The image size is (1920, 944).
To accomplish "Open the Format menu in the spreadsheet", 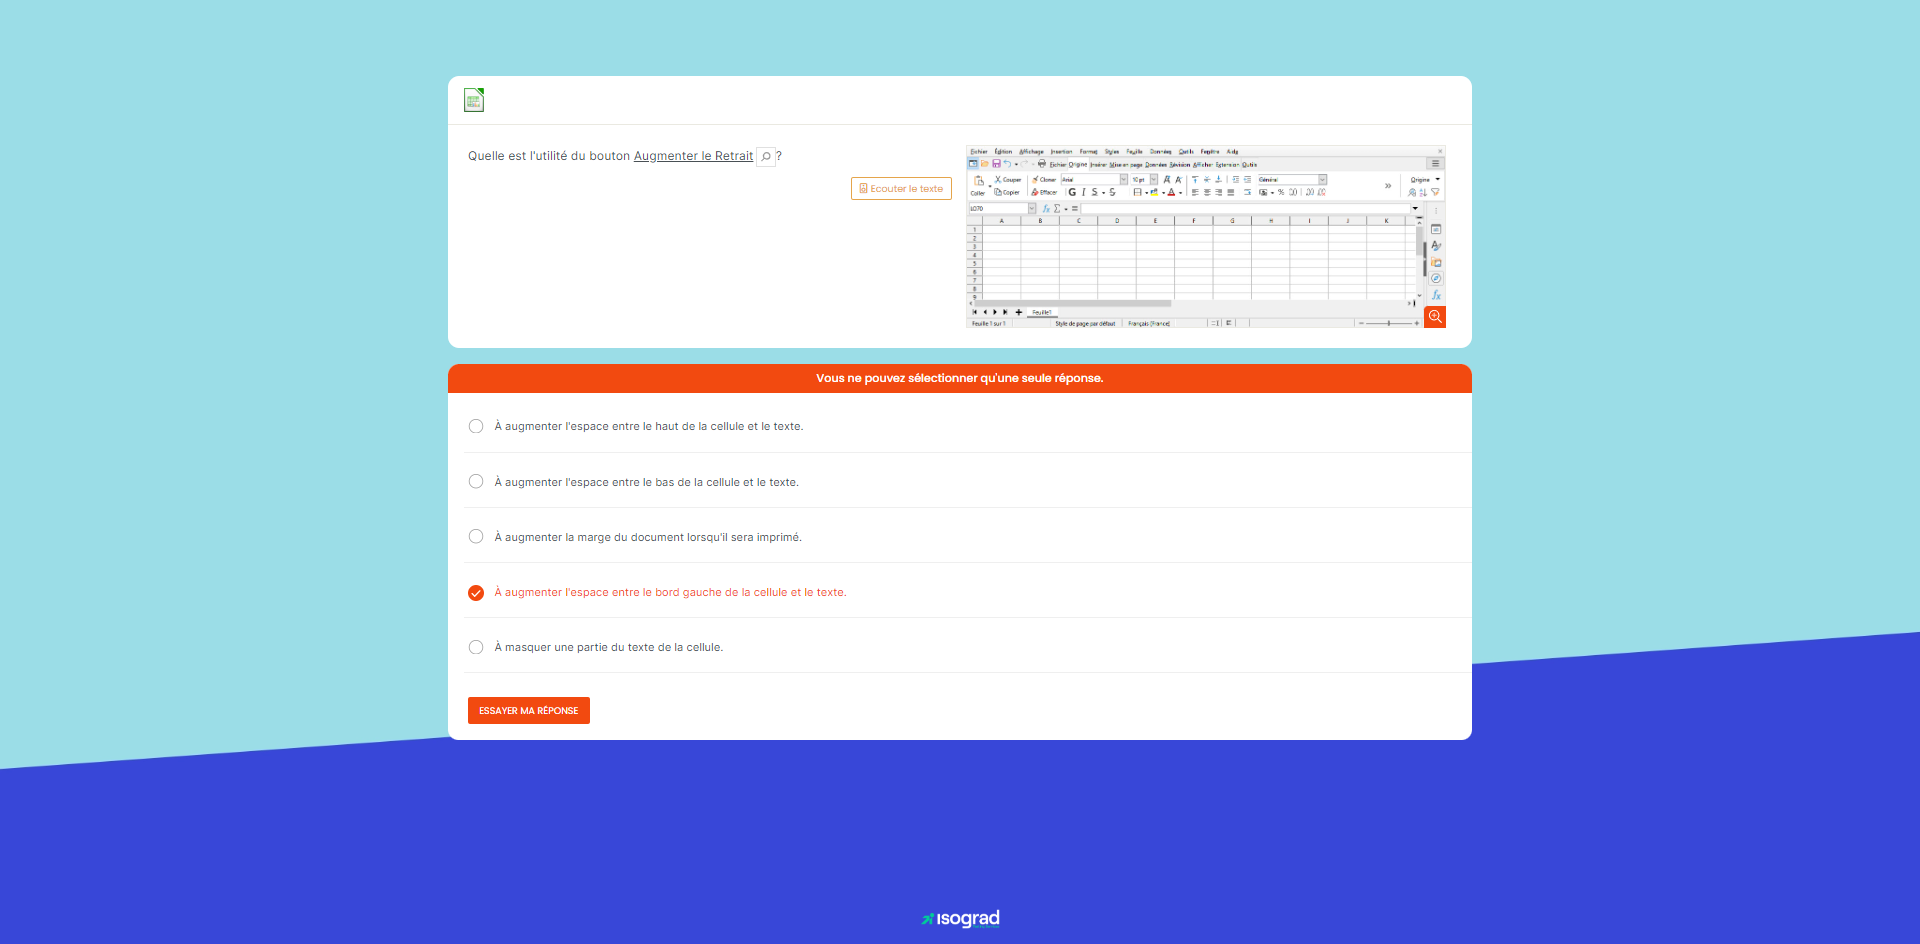I will click(1087, 152).
